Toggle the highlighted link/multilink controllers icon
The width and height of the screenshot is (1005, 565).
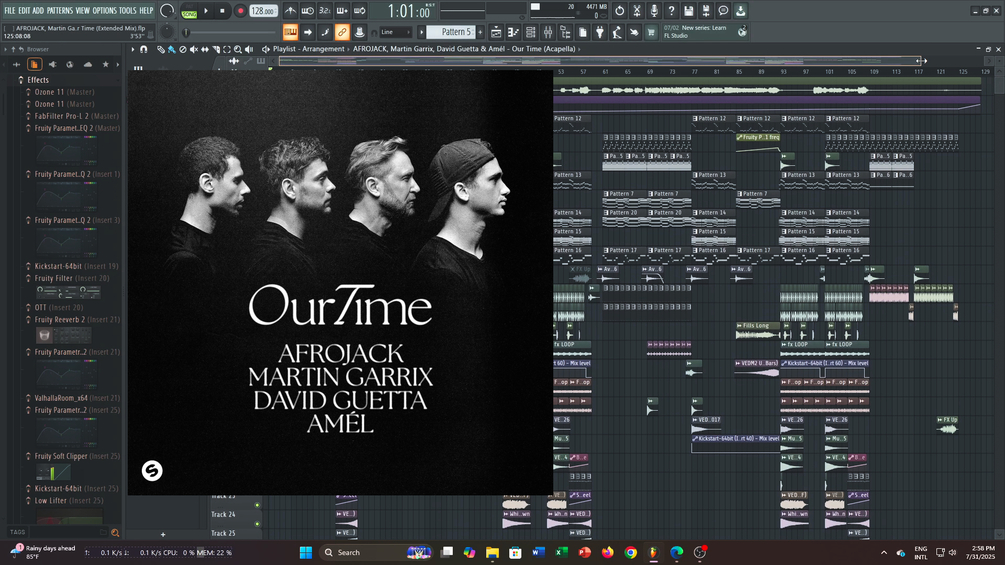[342, 32]
